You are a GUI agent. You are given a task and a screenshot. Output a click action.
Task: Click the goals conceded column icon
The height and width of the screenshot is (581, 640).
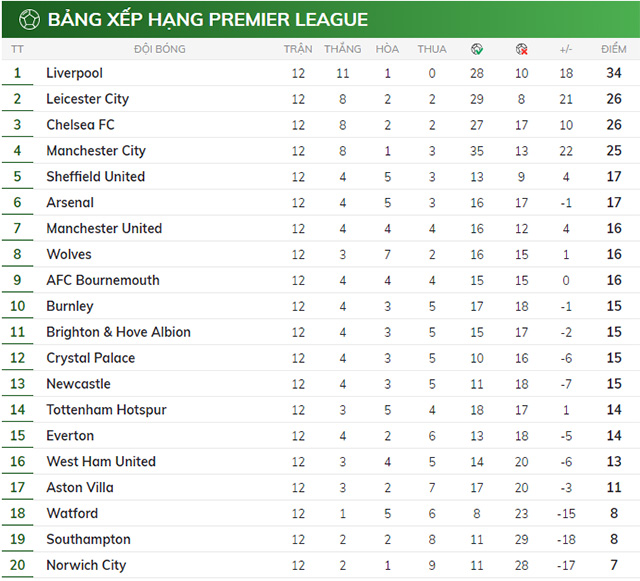click(521, 48)
